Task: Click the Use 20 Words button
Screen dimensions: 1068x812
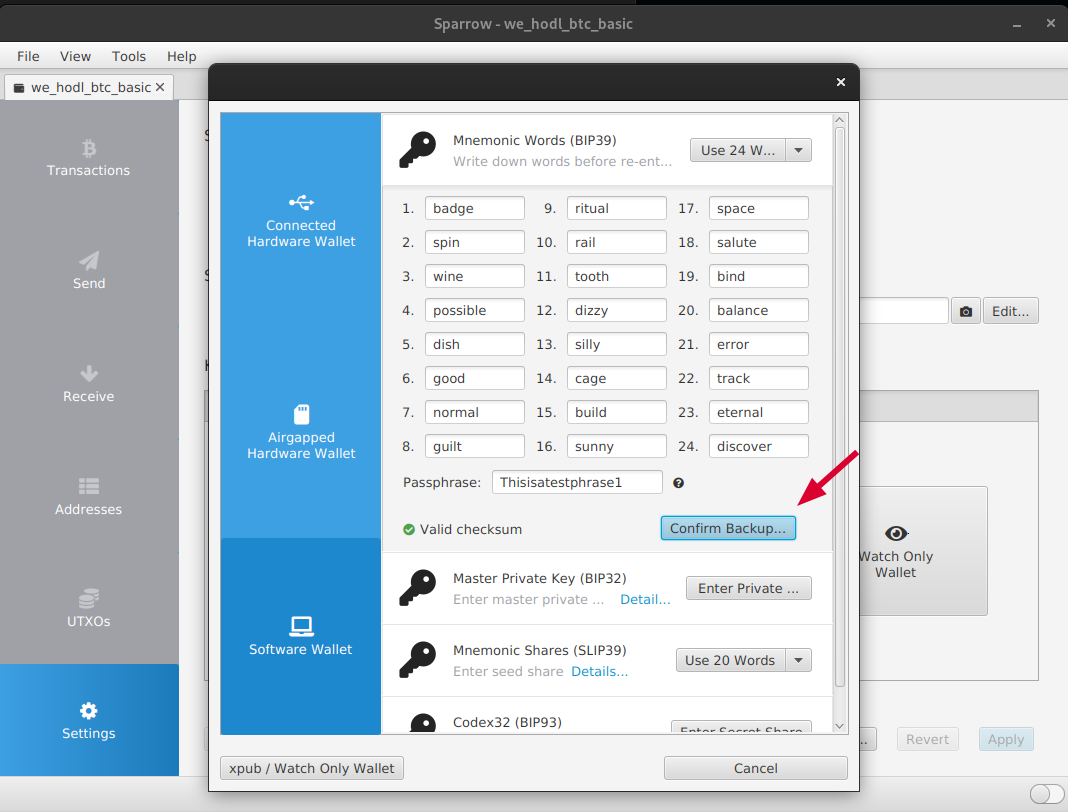Action: (730, 660)
